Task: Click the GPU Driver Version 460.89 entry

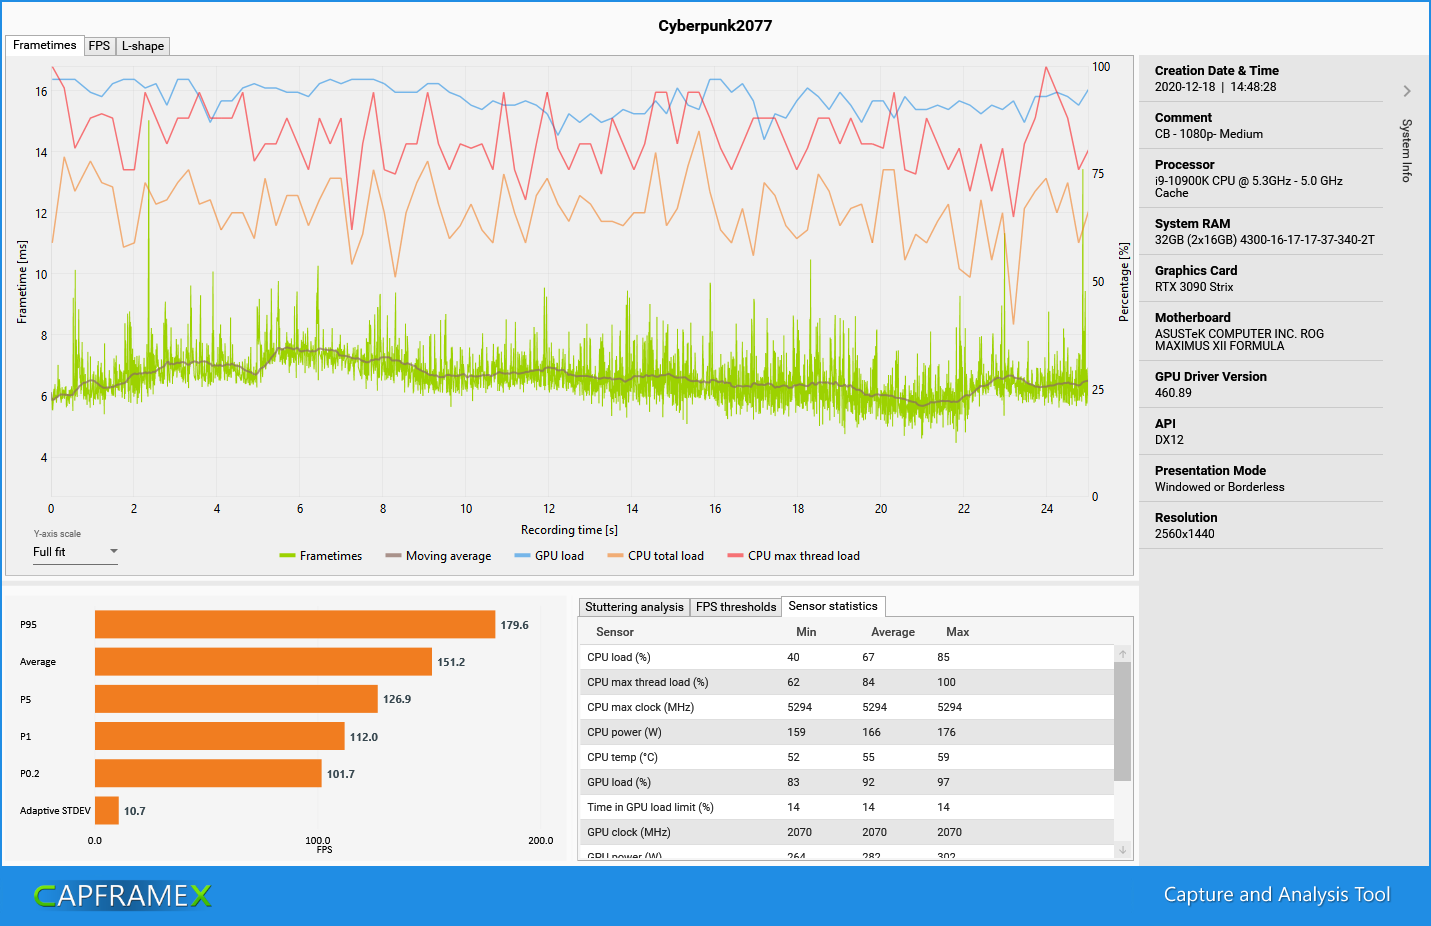Action: pyautogui.click(x=1261, y=385)
